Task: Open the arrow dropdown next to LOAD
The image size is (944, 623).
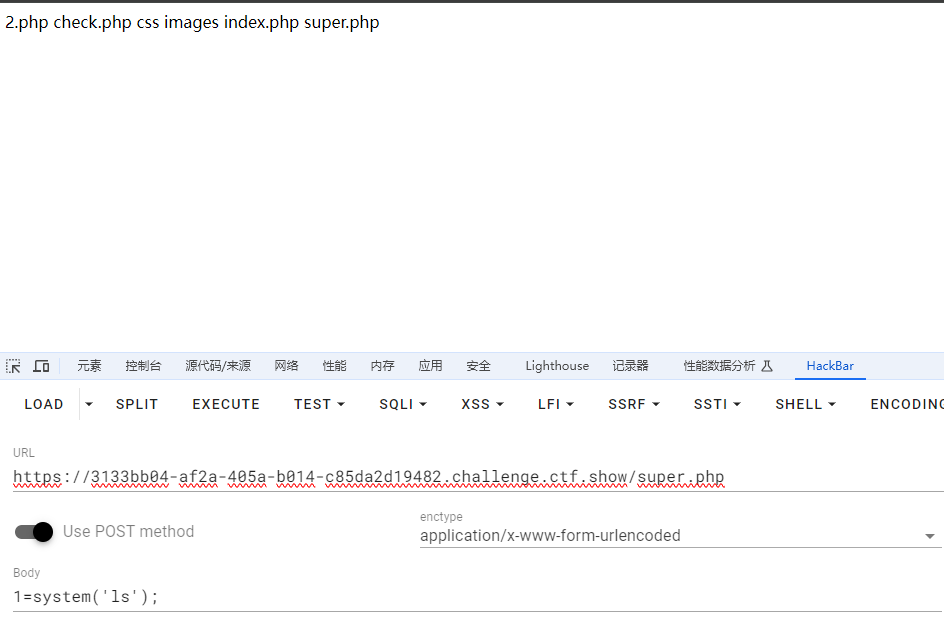Action: click(88, 405)
